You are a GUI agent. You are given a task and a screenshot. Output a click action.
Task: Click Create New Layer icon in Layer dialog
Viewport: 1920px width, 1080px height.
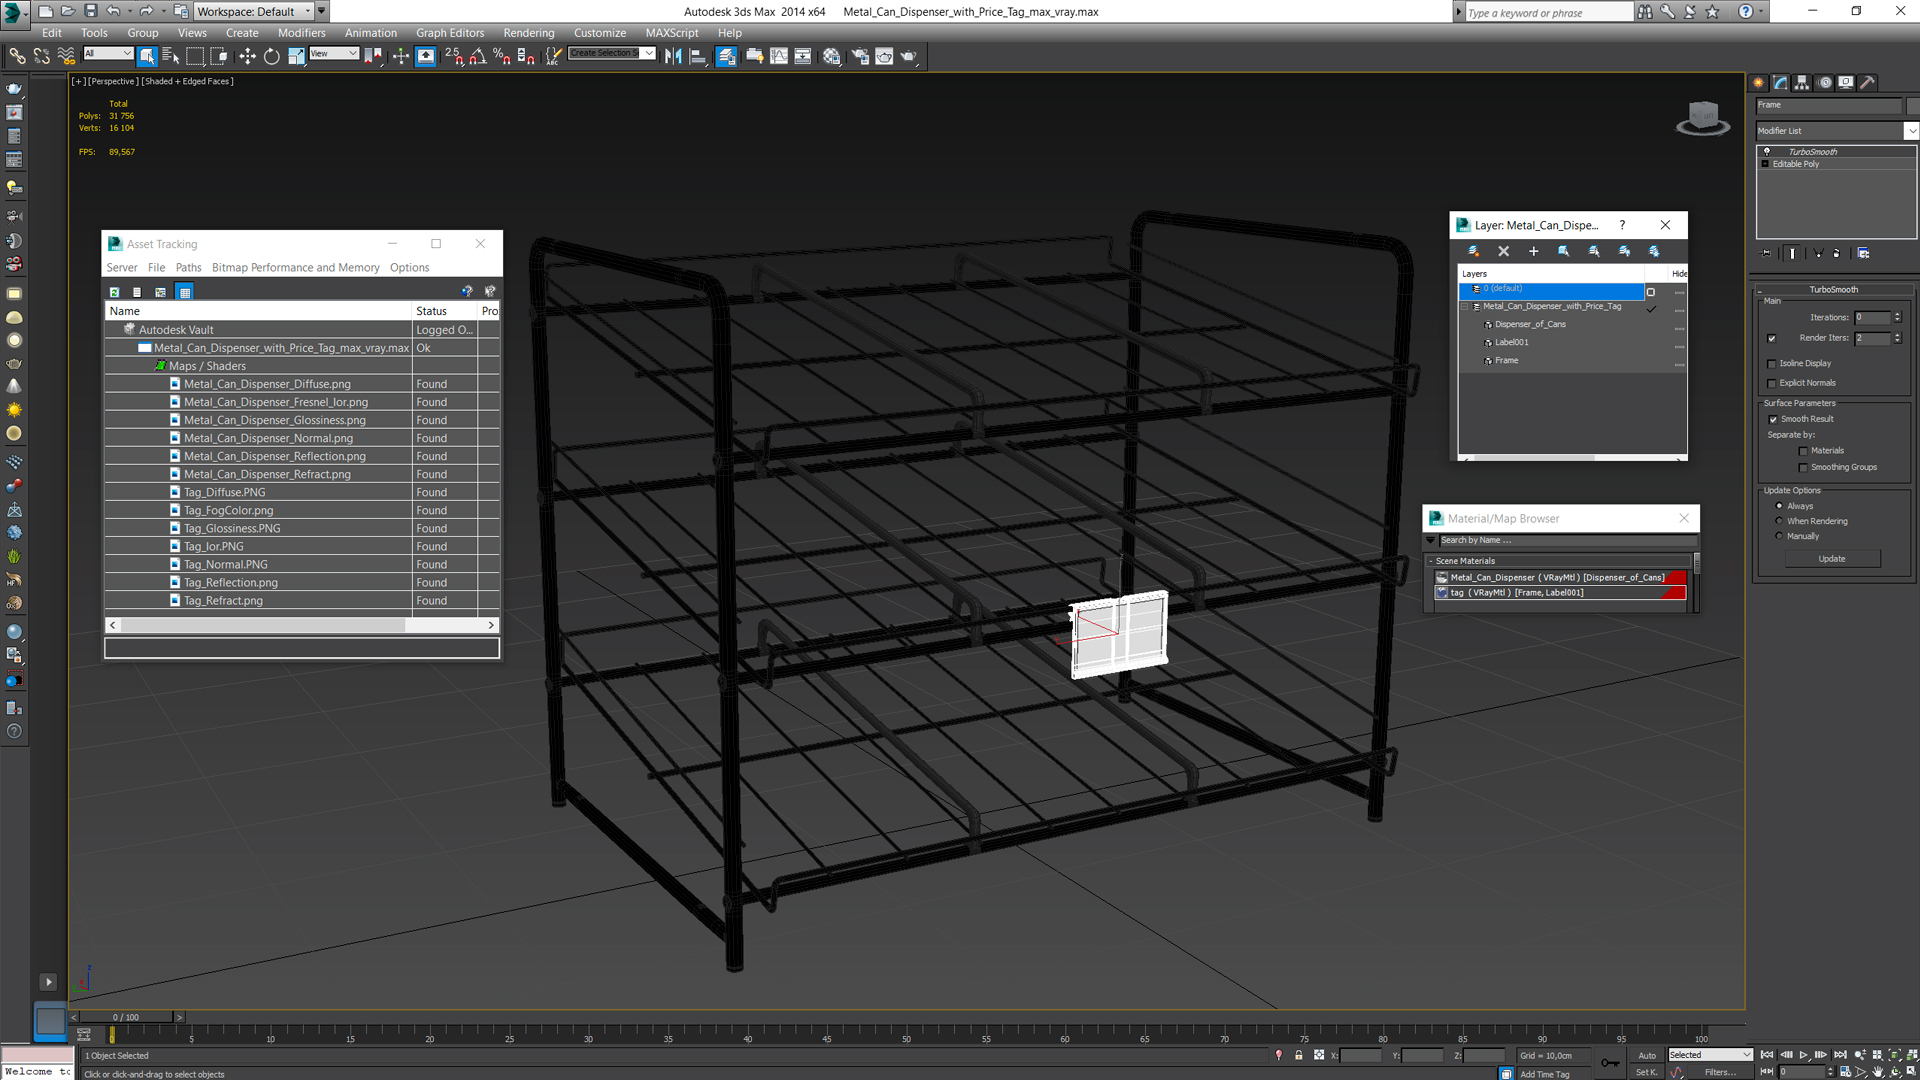(1473, 251)
